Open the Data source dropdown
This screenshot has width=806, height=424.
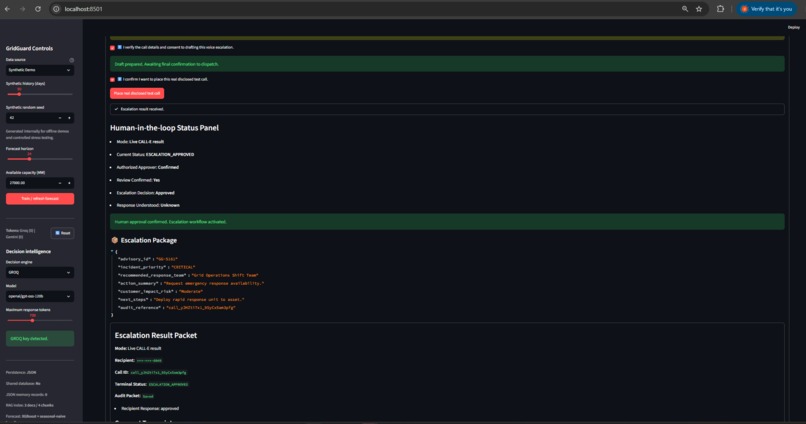(40, 70)
